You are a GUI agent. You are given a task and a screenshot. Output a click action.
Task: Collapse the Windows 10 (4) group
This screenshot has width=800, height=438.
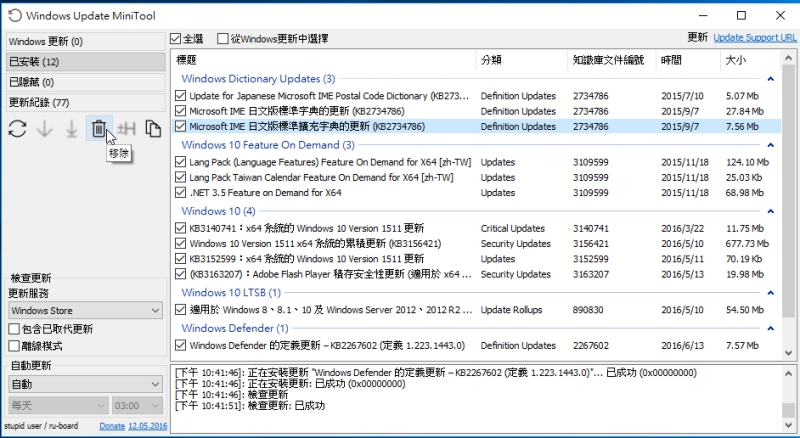coord(770,211)
